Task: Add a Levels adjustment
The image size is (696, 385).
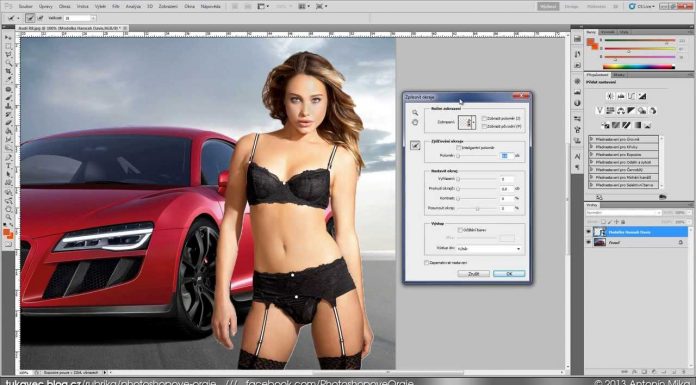Action: click(621, 96)
